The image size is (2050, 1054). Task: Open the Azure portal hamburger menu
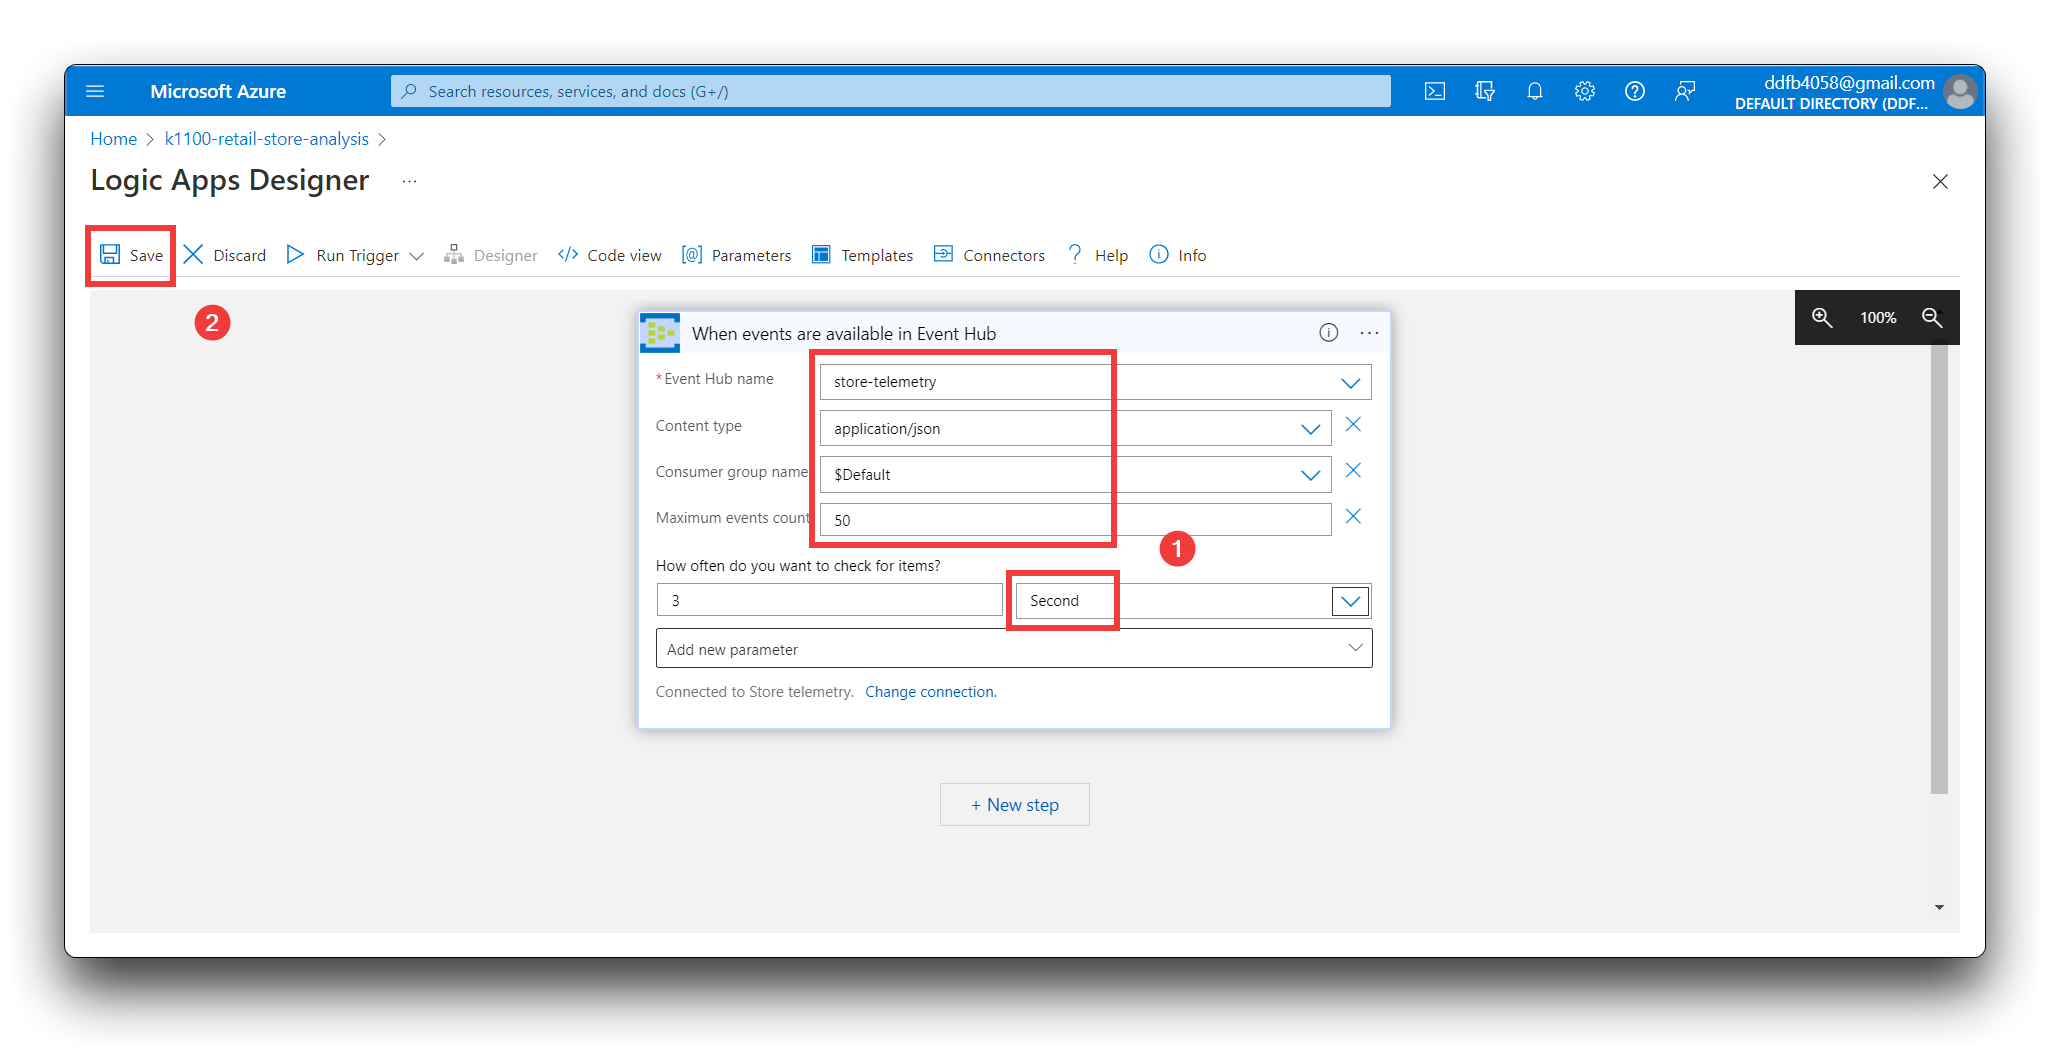coord(95,91)
